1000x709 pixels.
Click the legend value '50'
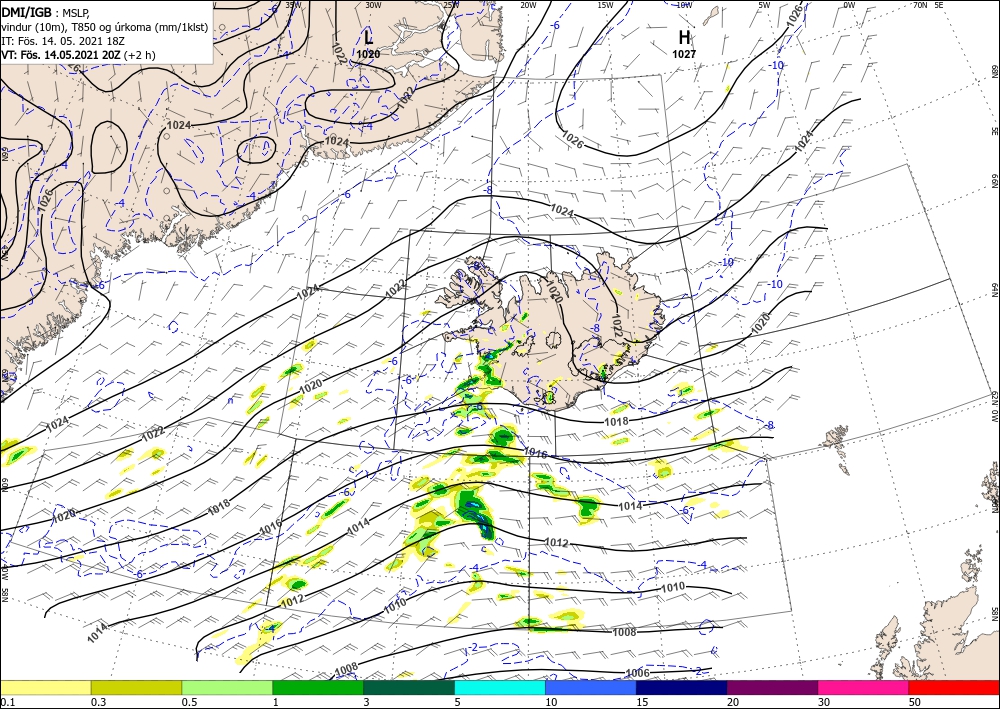click(x=915, y=702)
